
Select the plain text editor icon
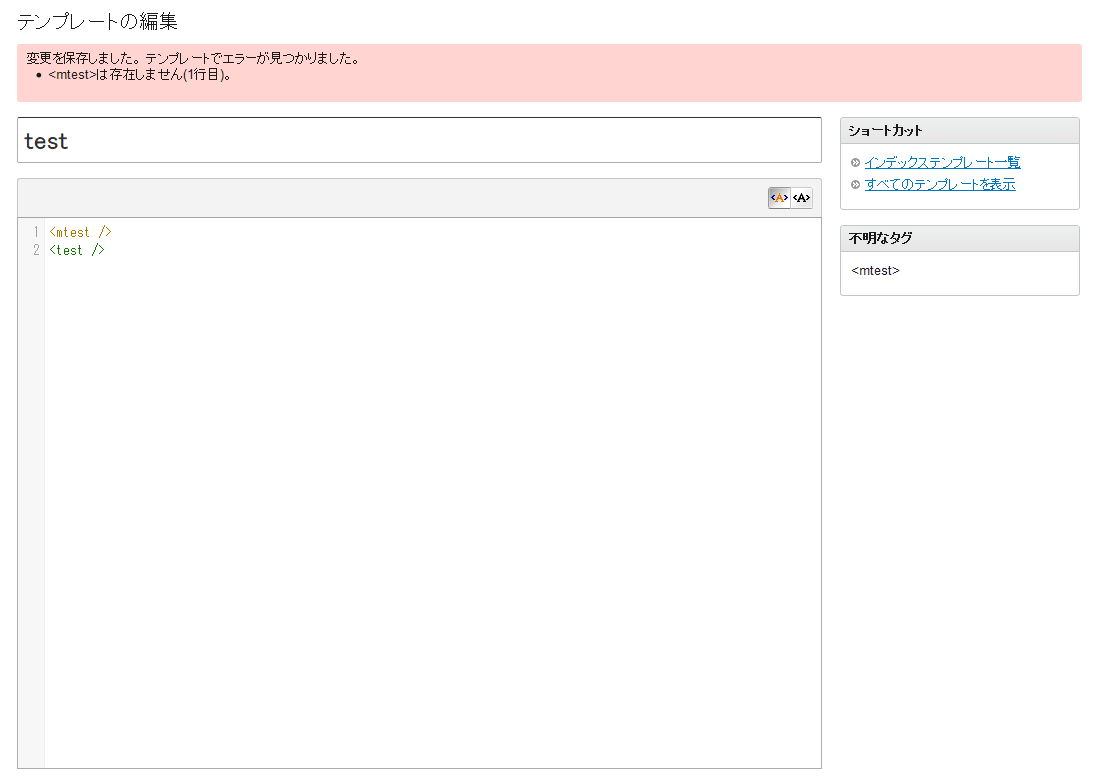coord(802,198)
